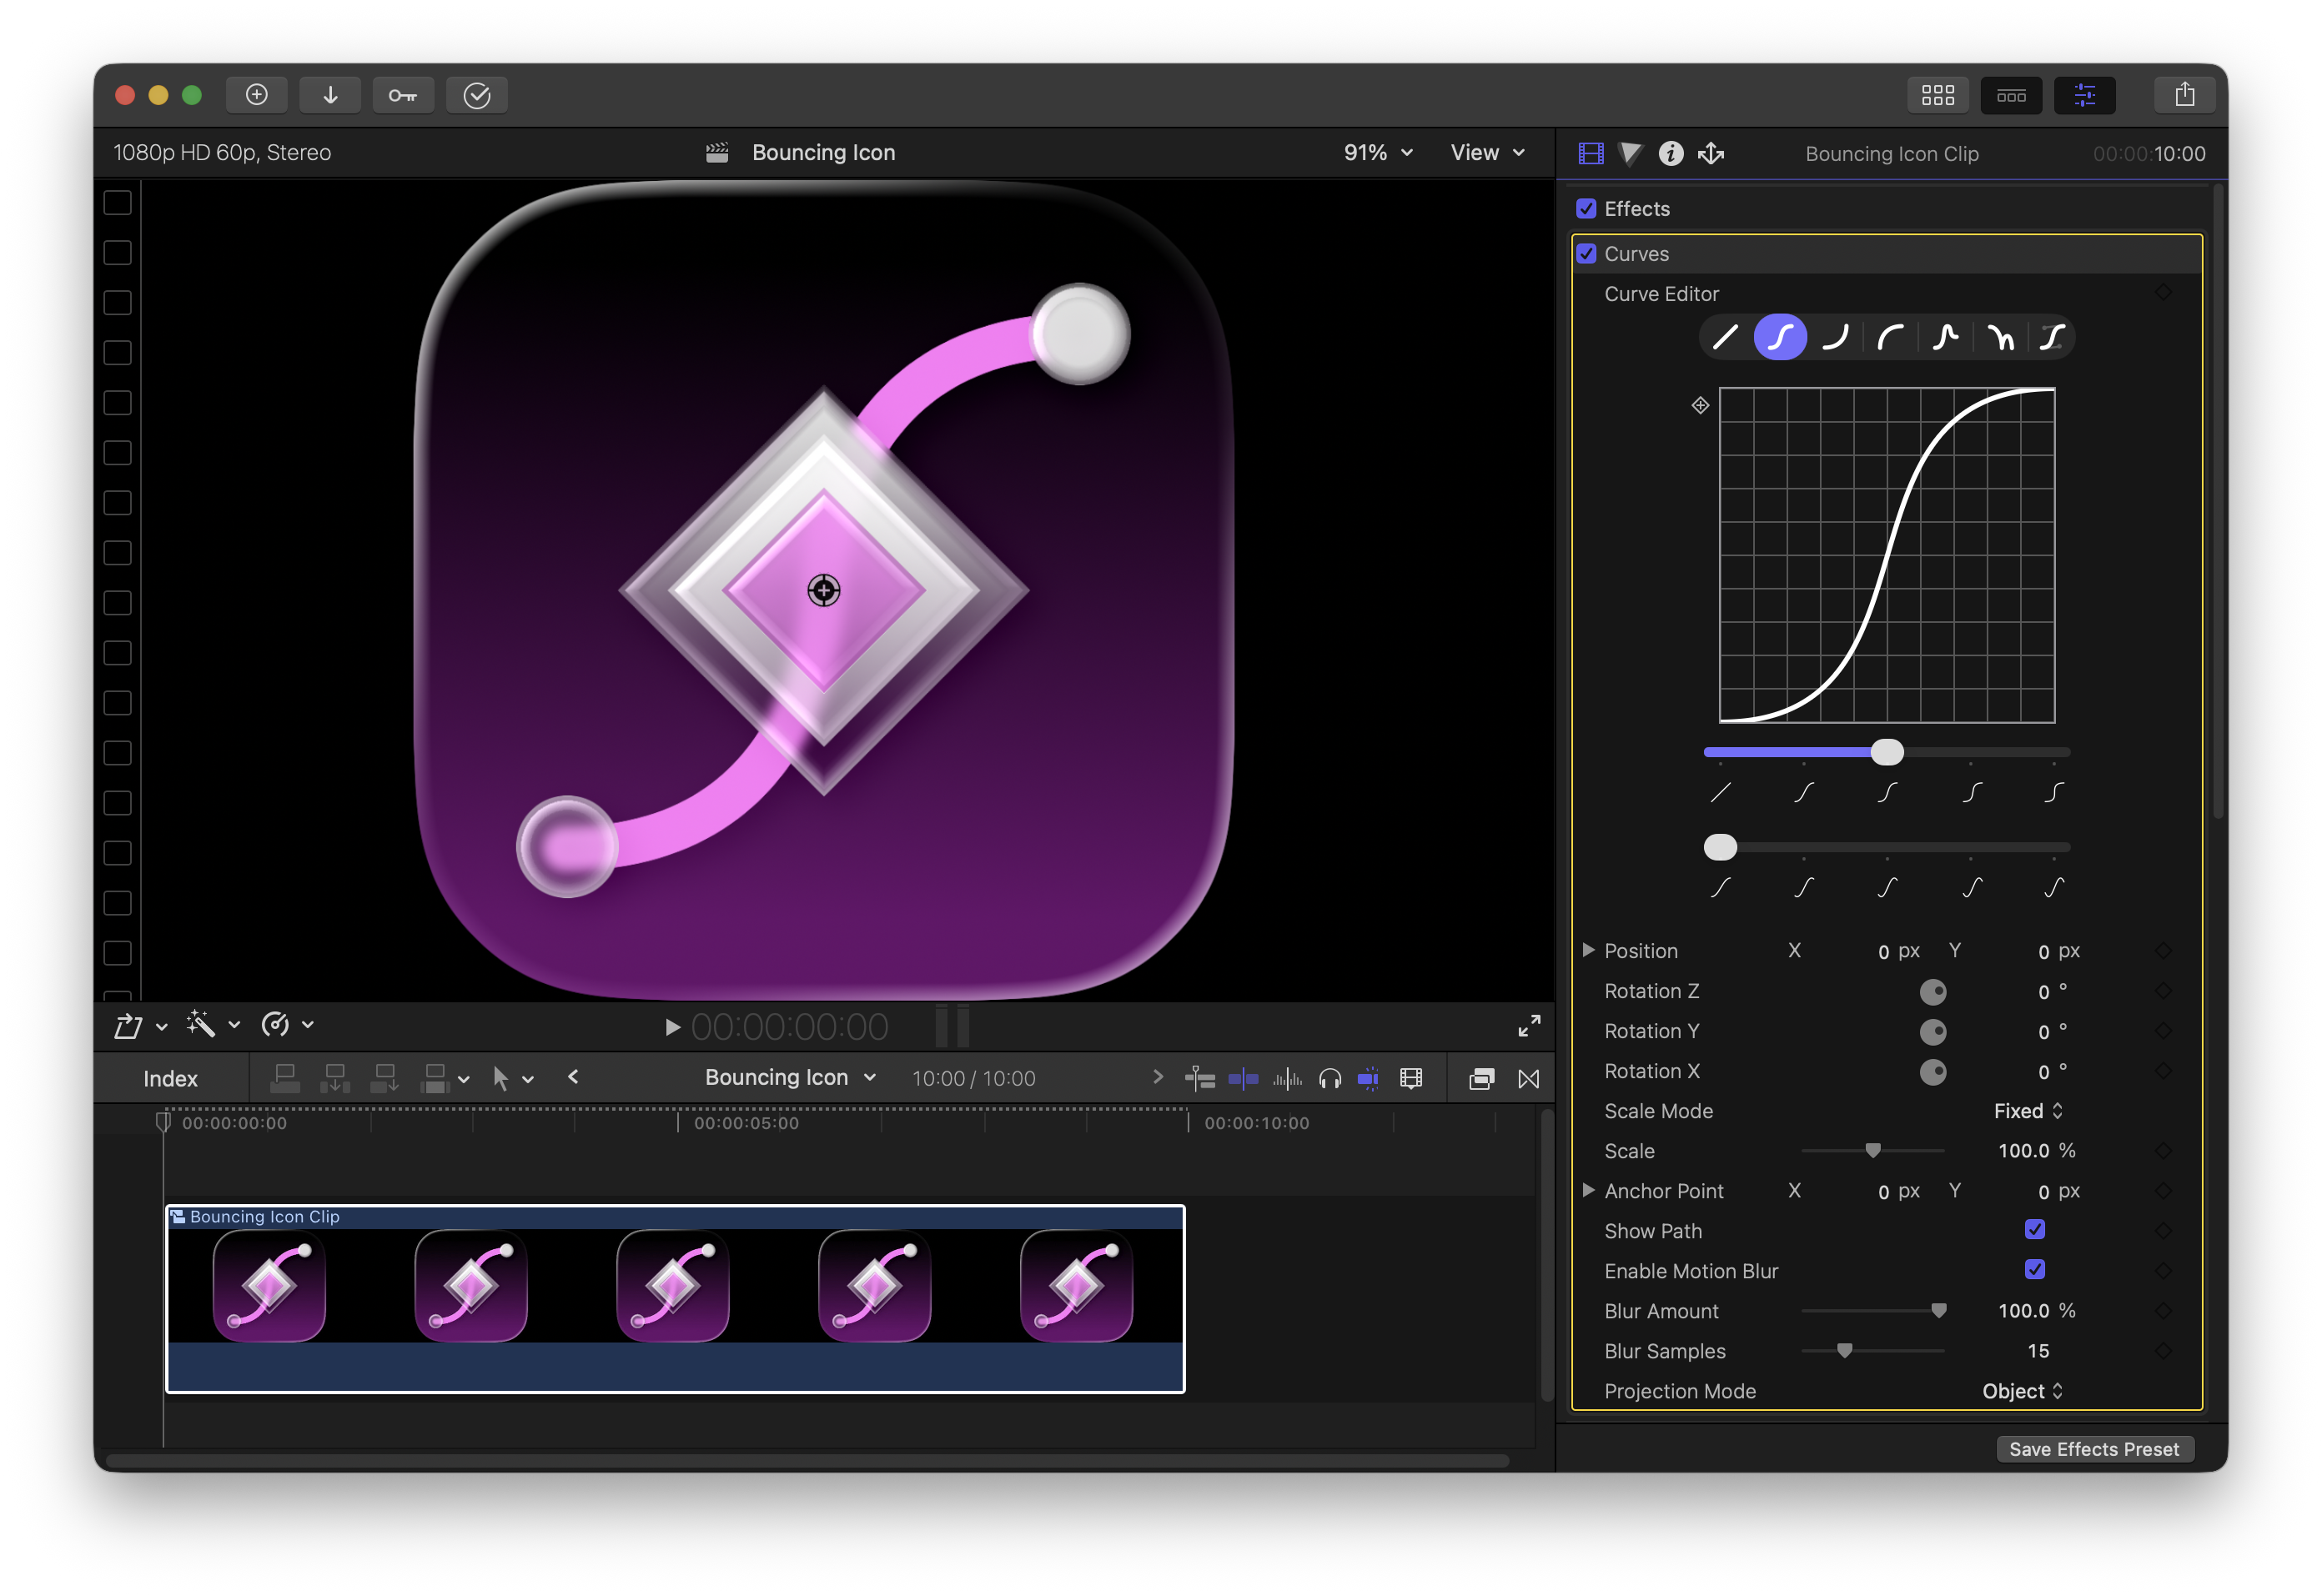
Task: Click the viewer fullscreen arrows icon
Action: tap(1528, 1025)
